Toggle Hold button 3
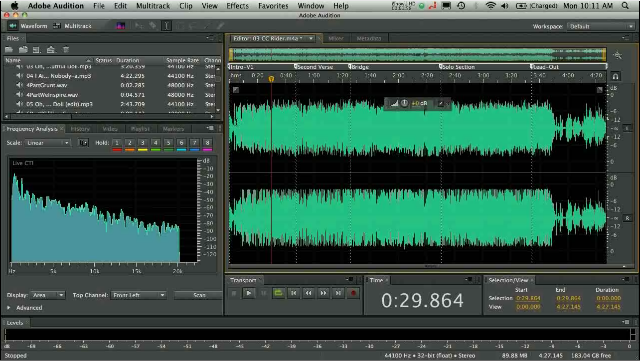Image resolution: width=640 pixels, height=361 pixels. [x=143, y=143]
